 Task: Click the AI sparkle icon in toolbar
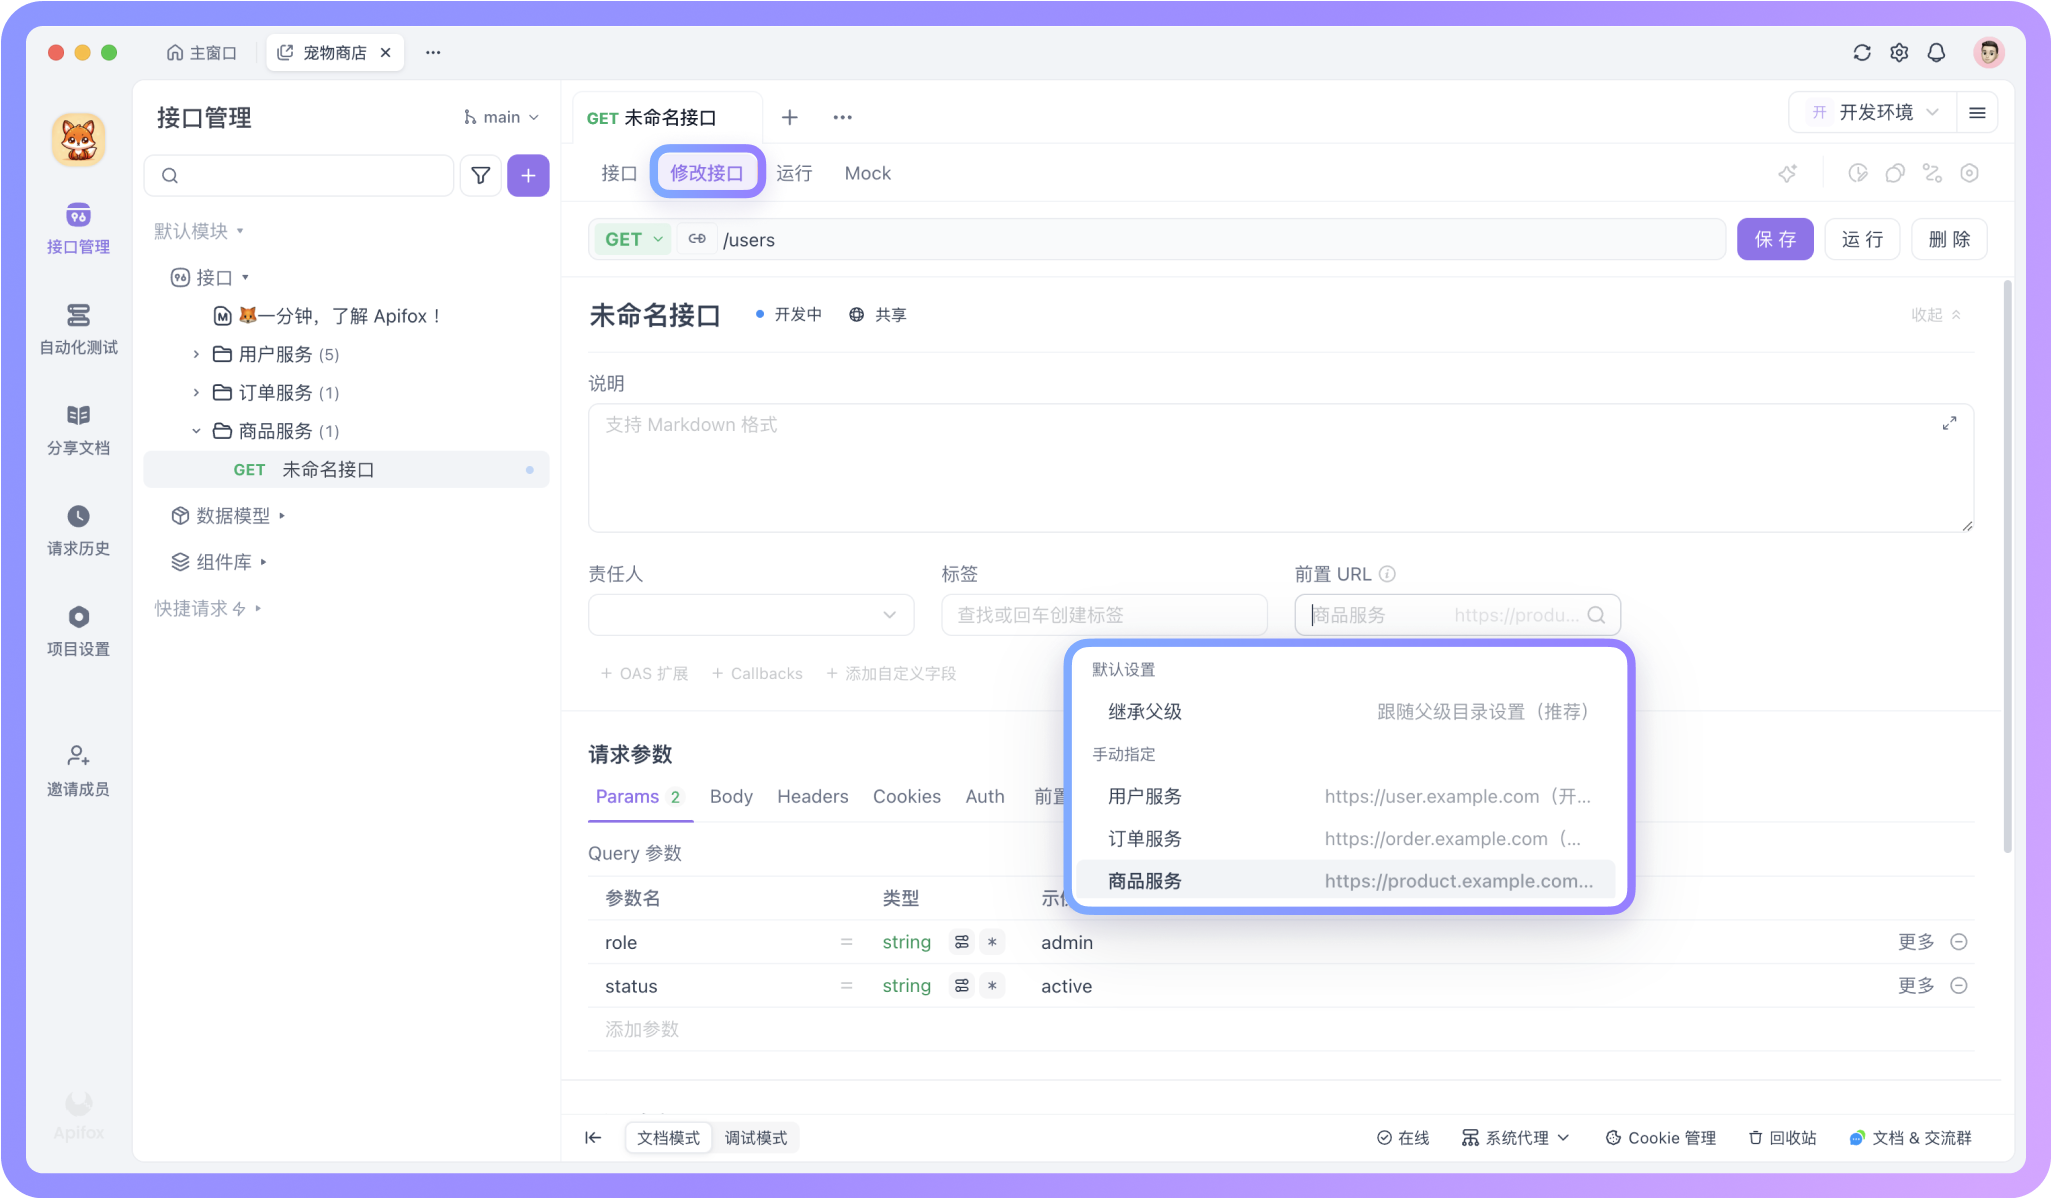tap(1787, 174)
